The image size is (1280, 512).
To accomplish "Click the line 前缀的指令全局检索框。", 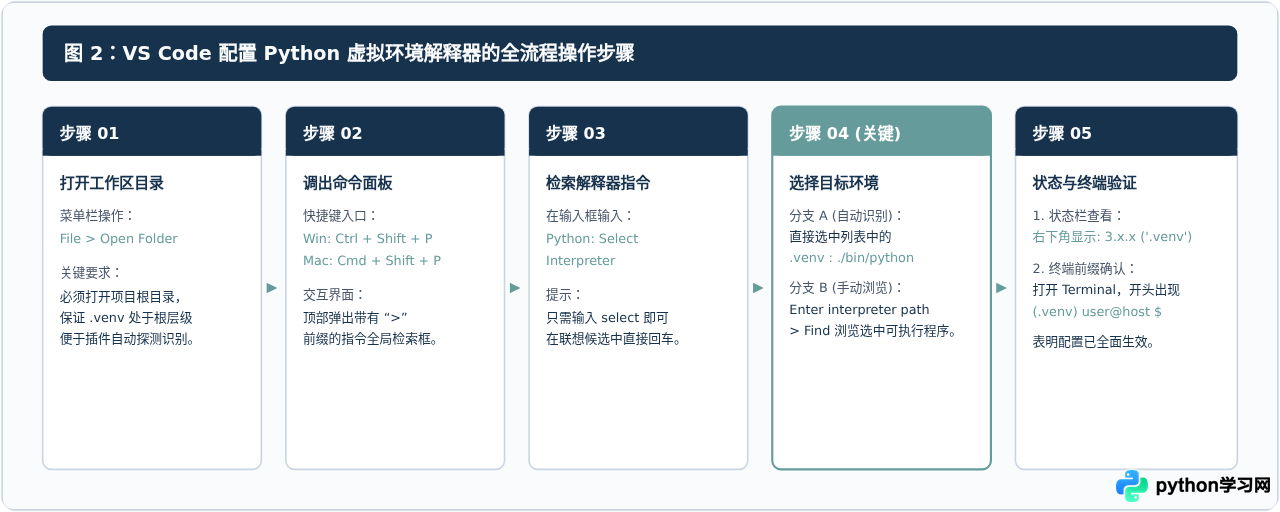I will coord(370,338).
